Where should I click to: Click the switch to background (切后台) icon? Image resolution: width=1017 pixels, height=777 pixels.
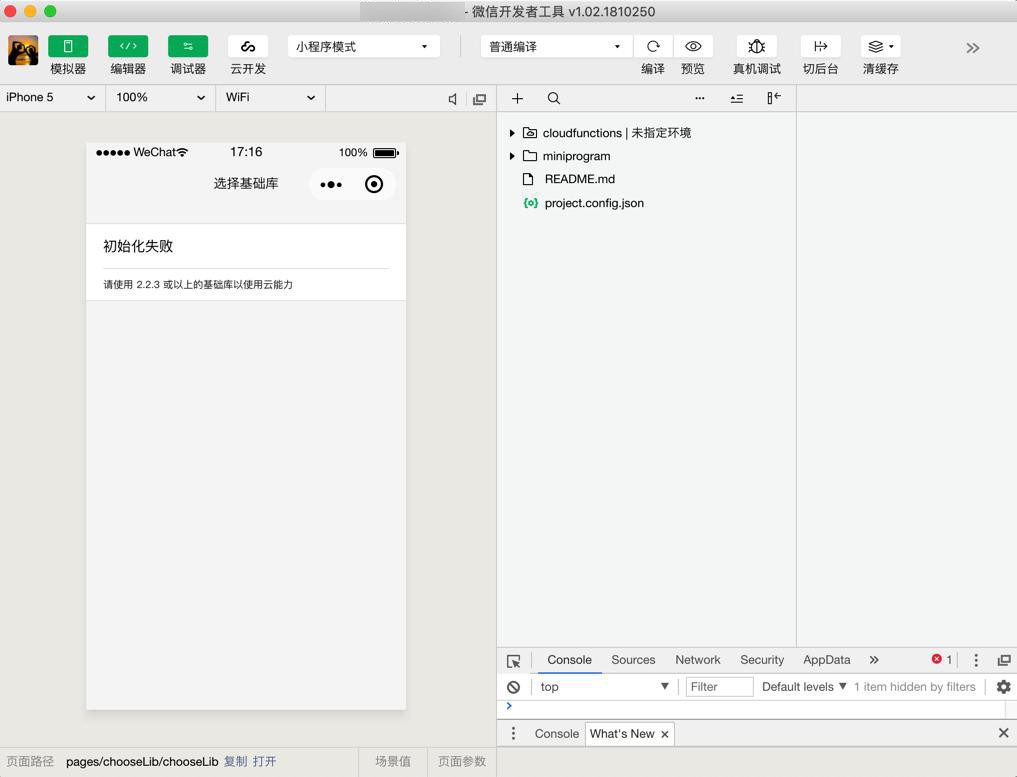point(820,47)
